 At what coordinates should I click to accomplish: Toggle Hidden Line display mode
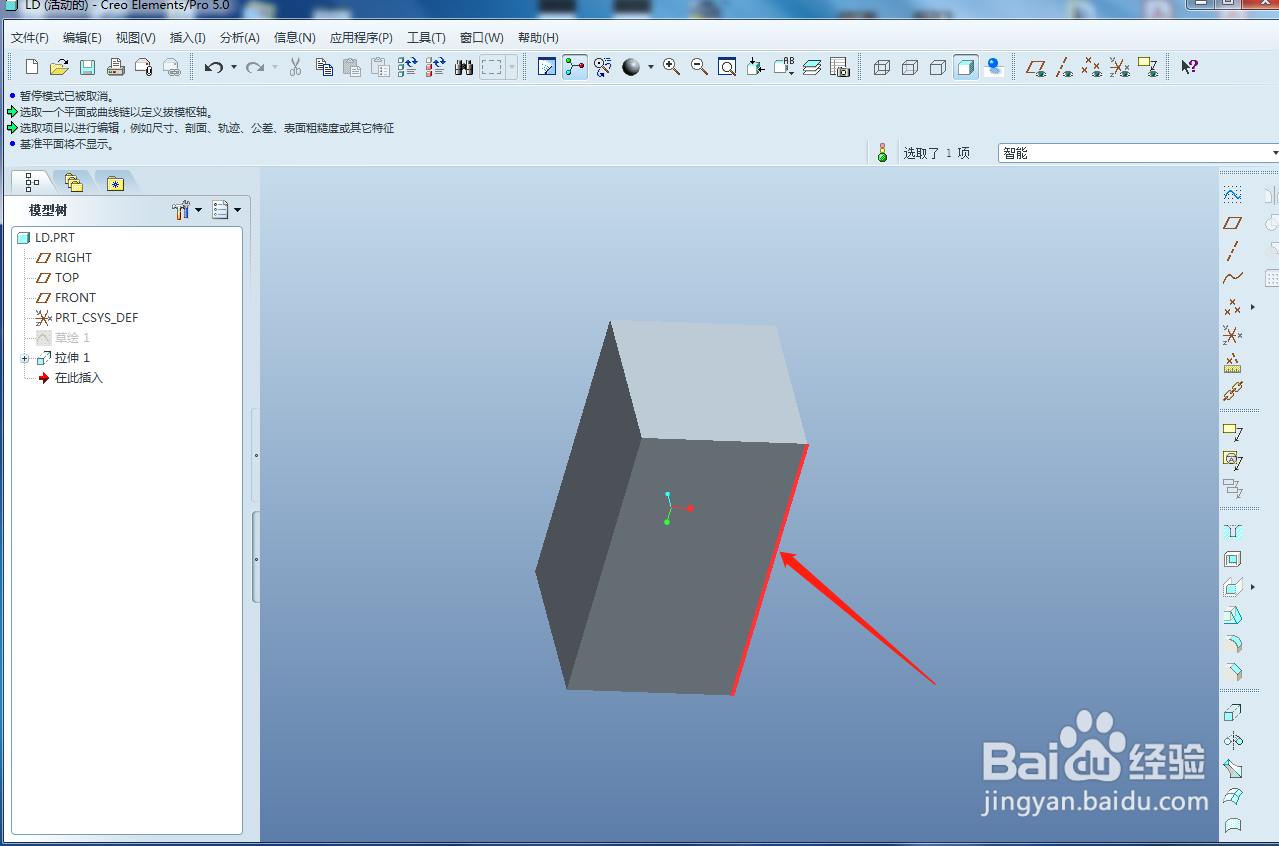[x=910, y=67]
